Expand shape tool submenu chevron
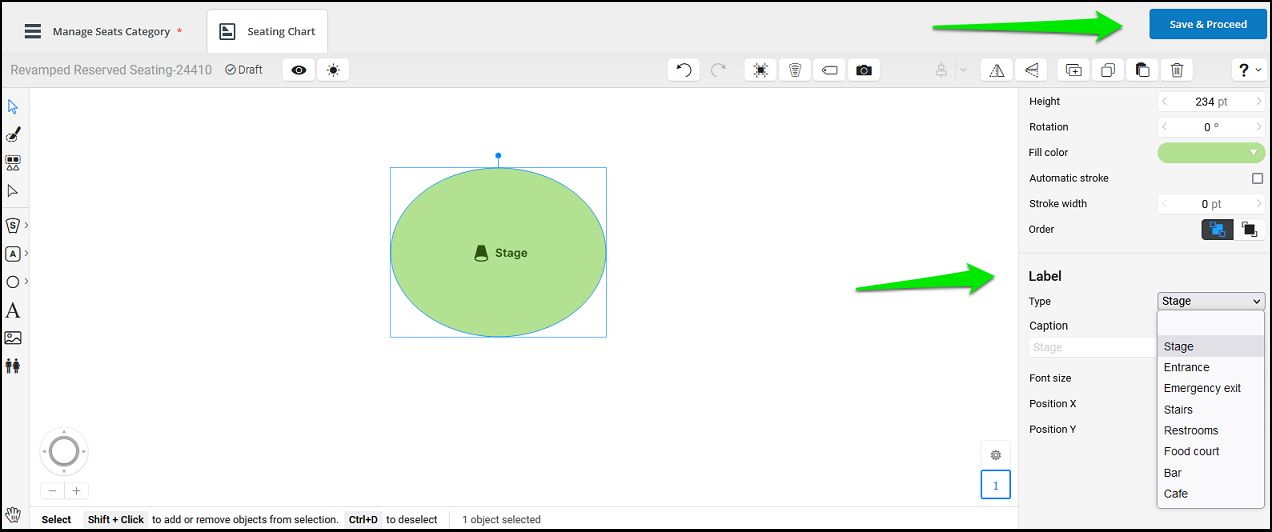The width and height of the screenshot is (1272, 532). point(26,282)
